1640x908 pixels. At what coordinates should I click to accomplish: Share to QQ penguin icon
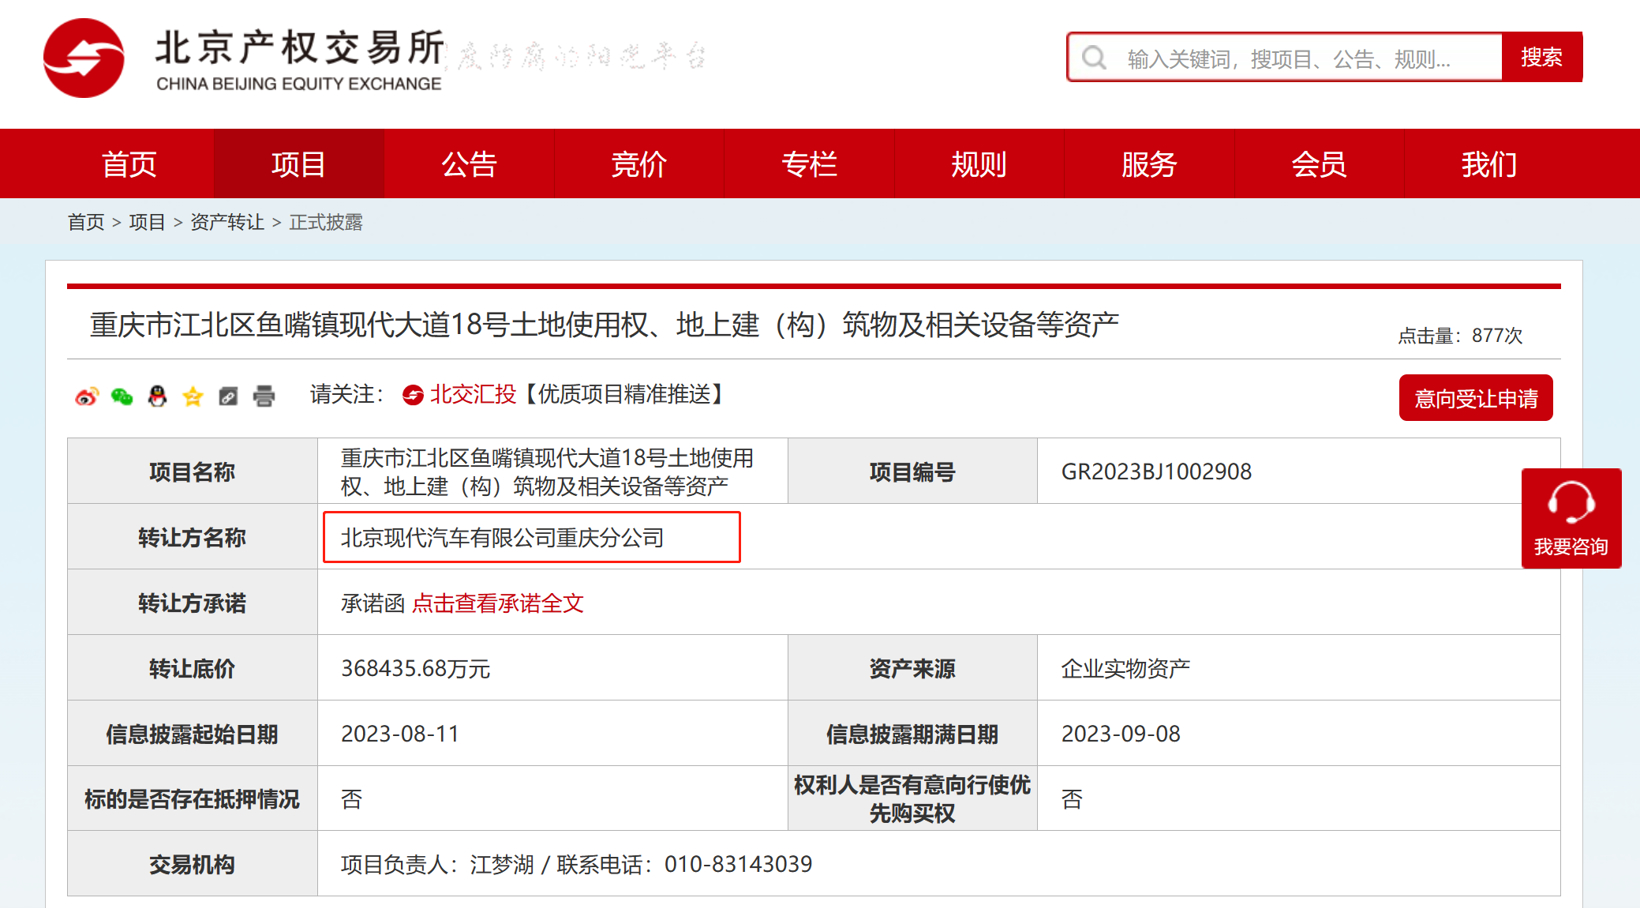click(157, 397)
